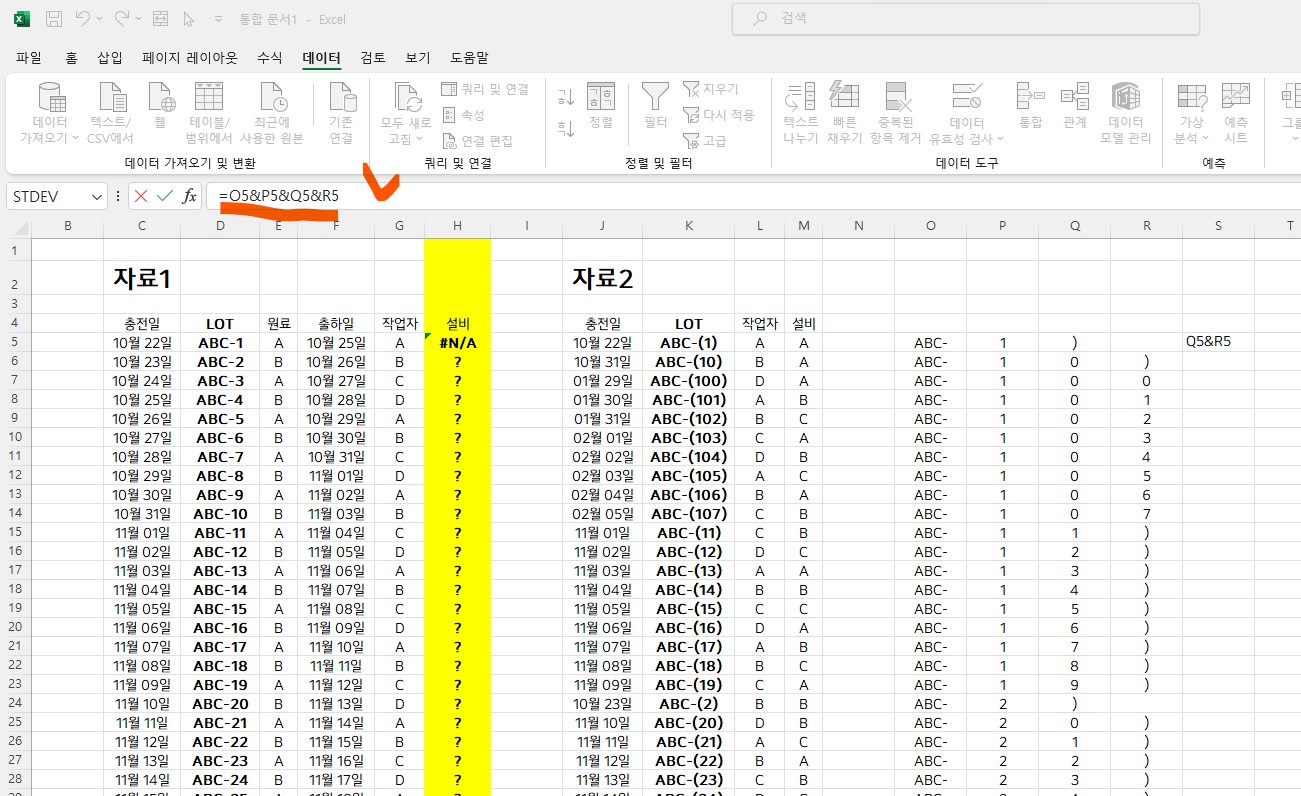
Task: Click the Undo arrow icon
Action: pyautogui.click(x=82, y=18)
